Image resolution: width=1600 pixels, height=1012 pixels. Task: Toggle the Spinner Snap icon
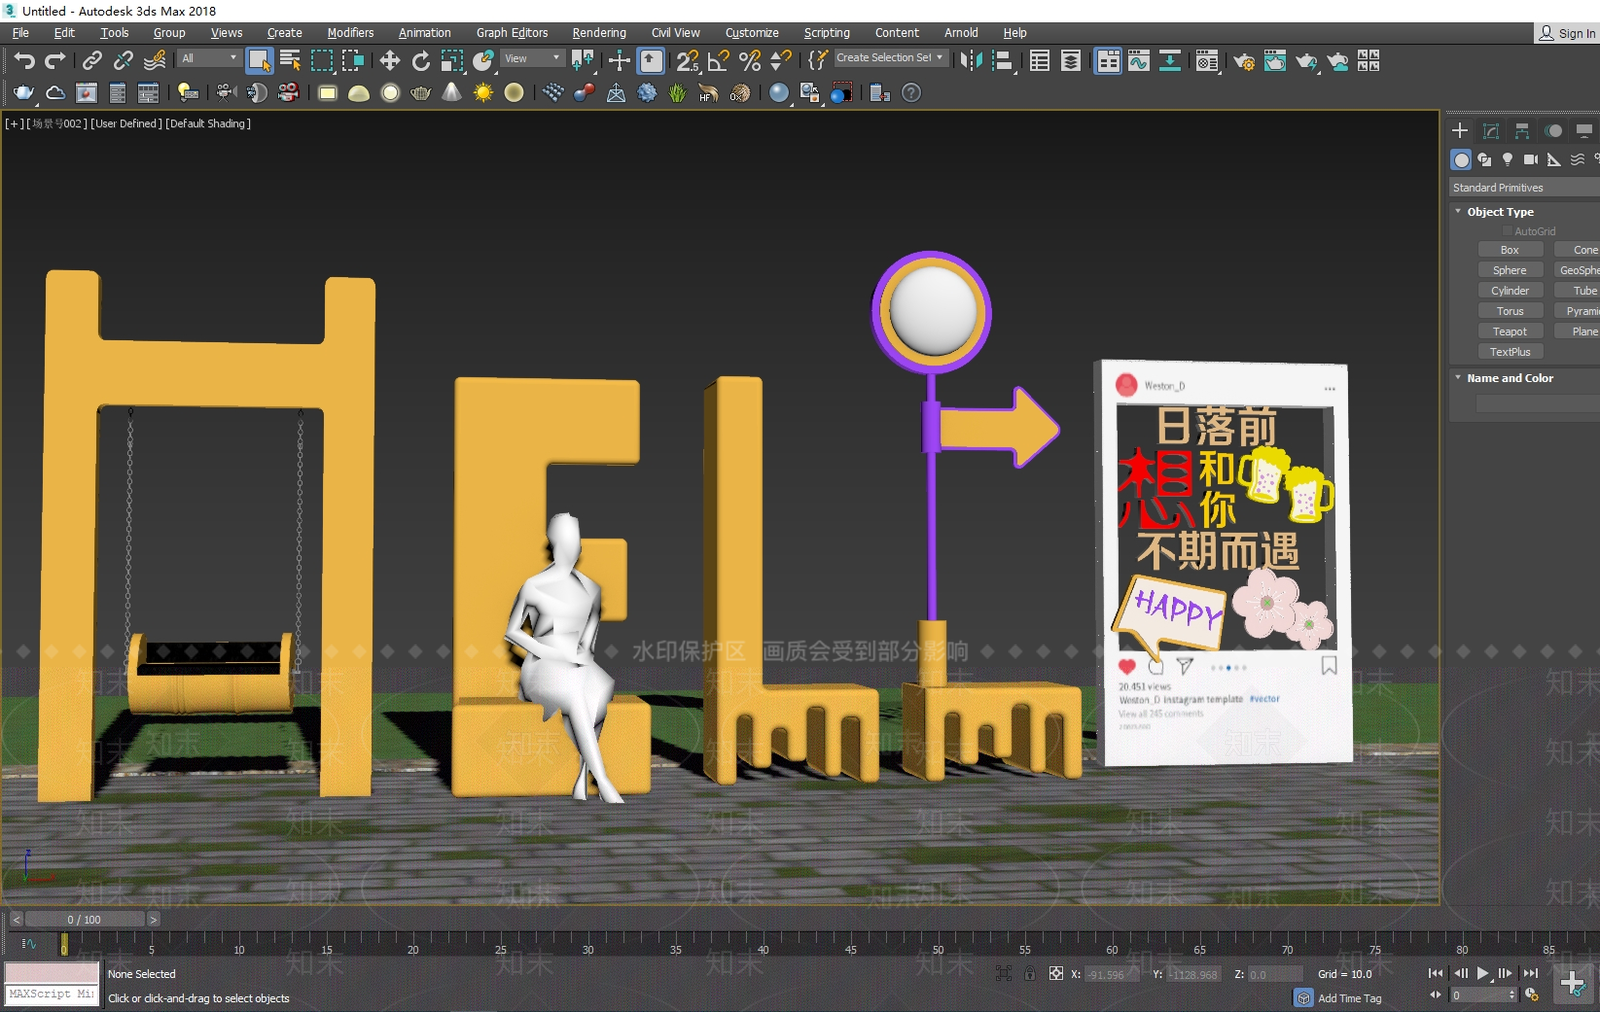(781, 61)
